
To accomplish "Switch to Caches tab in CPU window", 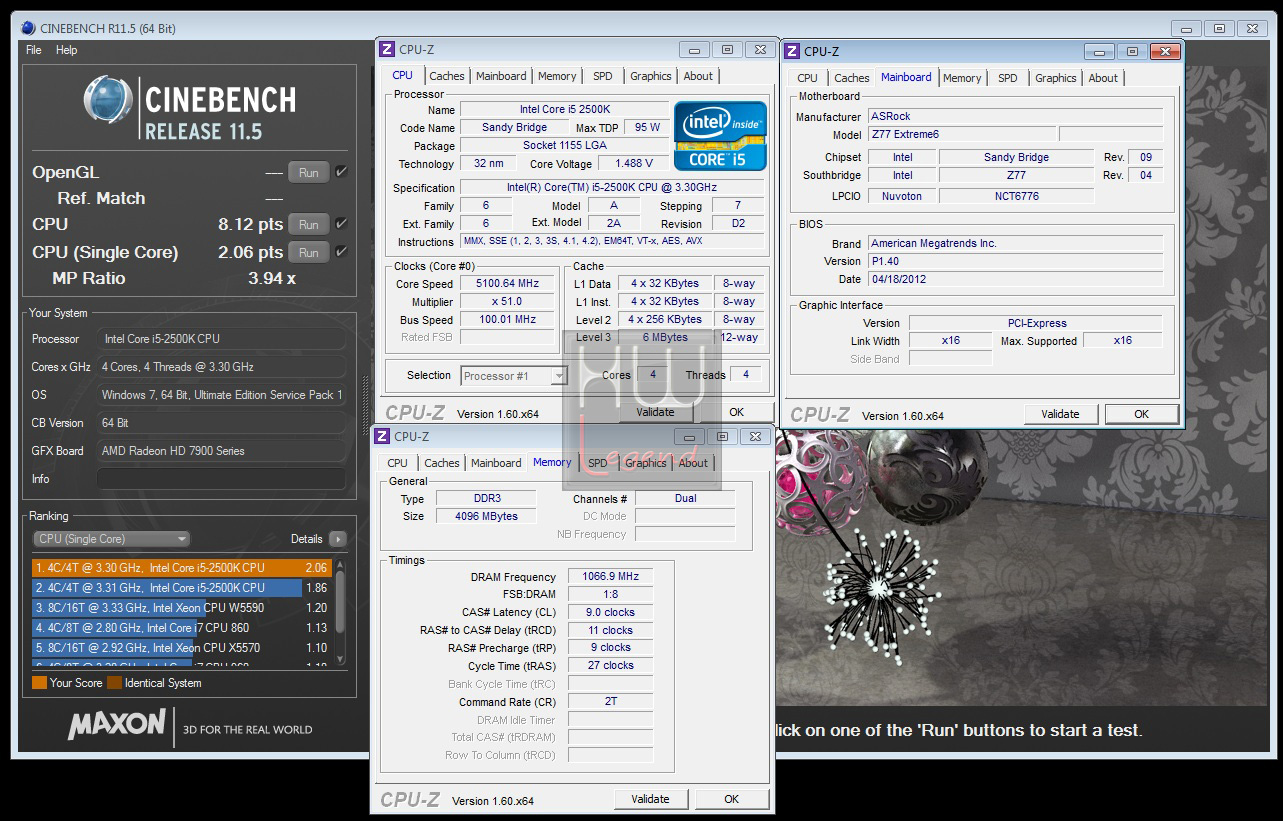I will tap(447, 76).
